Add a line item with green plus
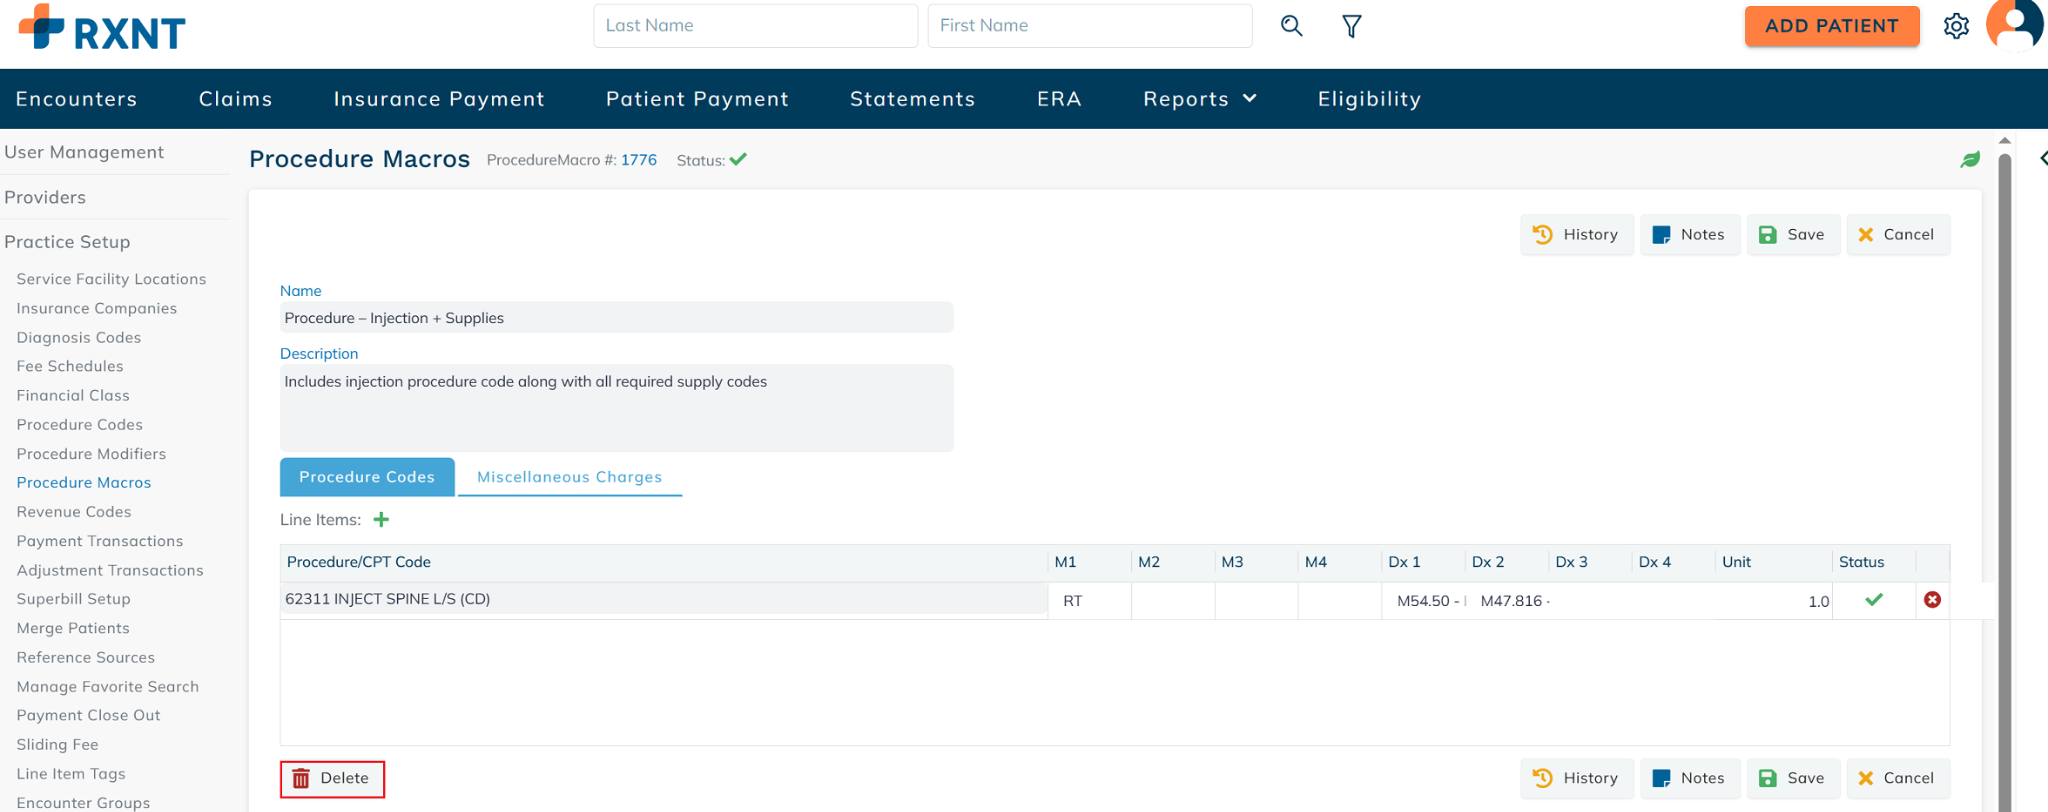2048x812 pixels. pos(381,520)
